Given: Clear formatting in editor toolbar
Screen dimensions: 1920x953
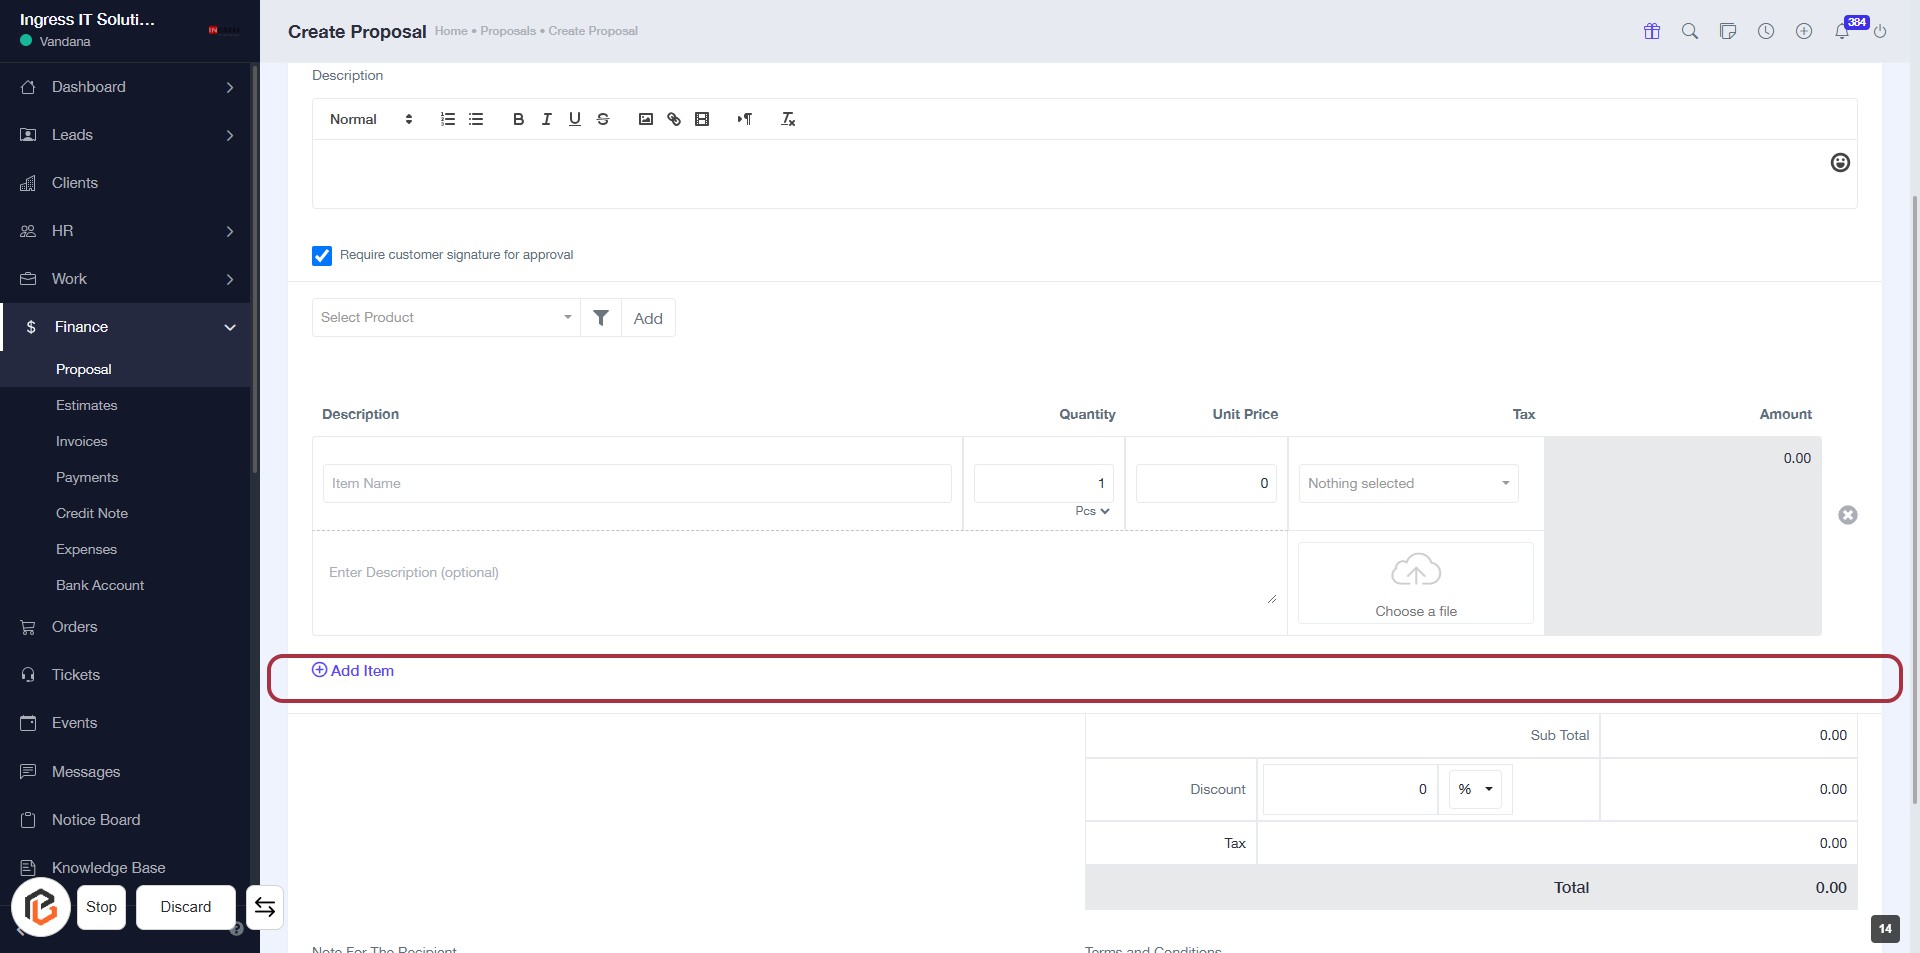Looking at the screenshot, I should tap(788, 119).
